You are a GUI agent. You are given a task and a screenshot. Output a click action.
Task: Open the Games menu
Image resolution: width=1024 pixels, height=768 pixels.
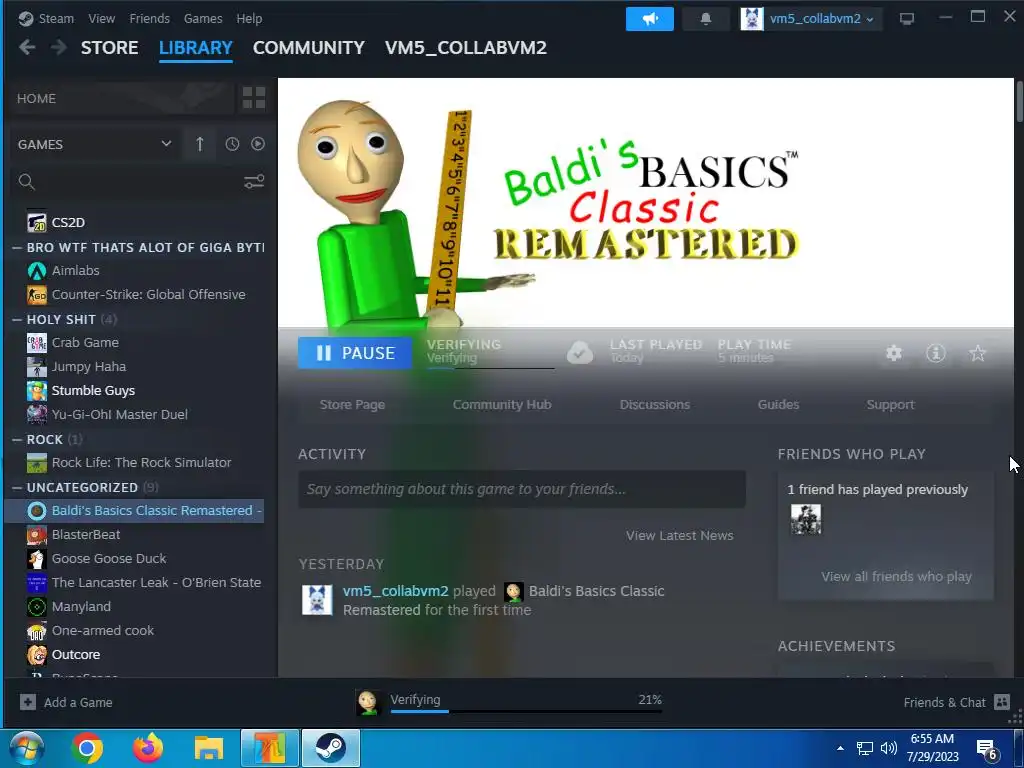coord(202,18)
